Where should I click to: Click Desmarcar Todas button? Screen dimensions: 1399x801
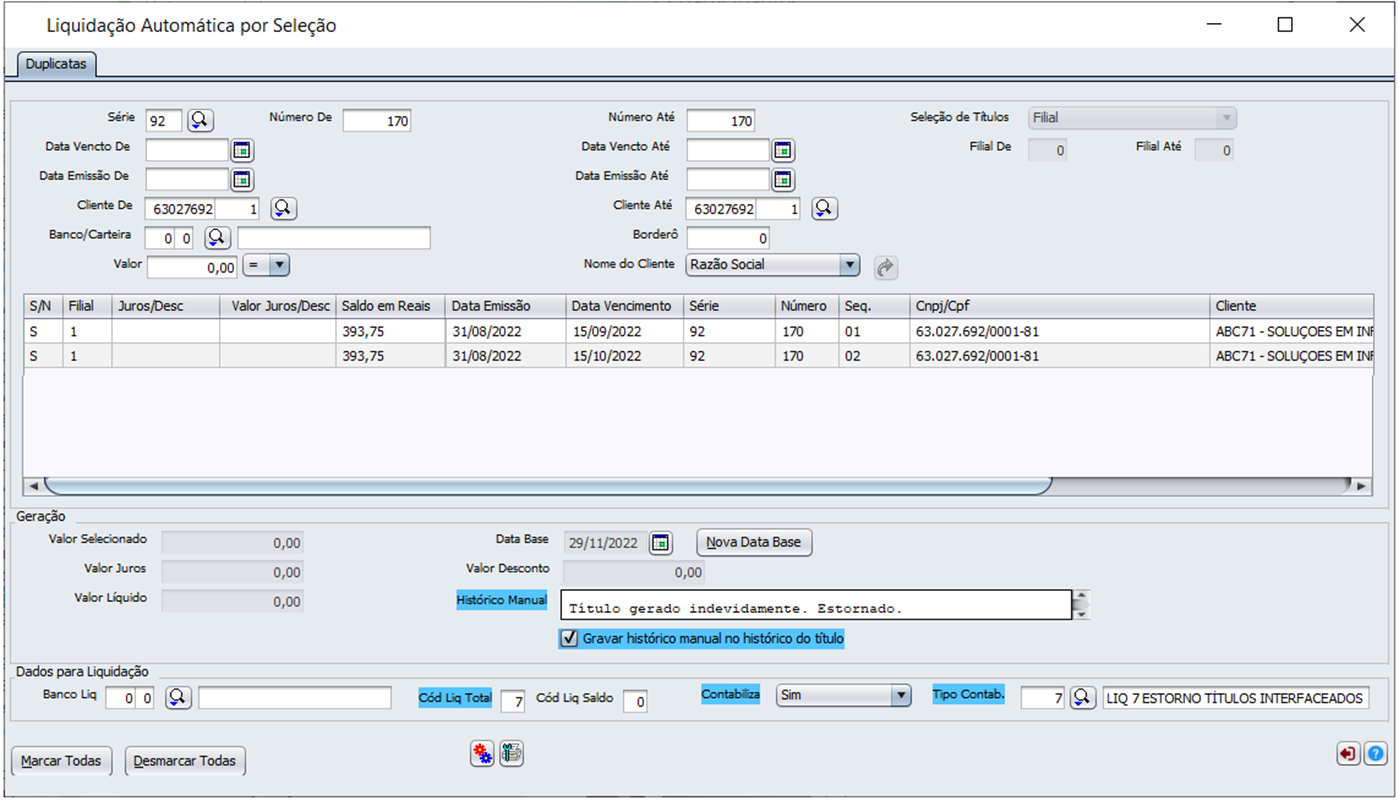coord(185,761)
